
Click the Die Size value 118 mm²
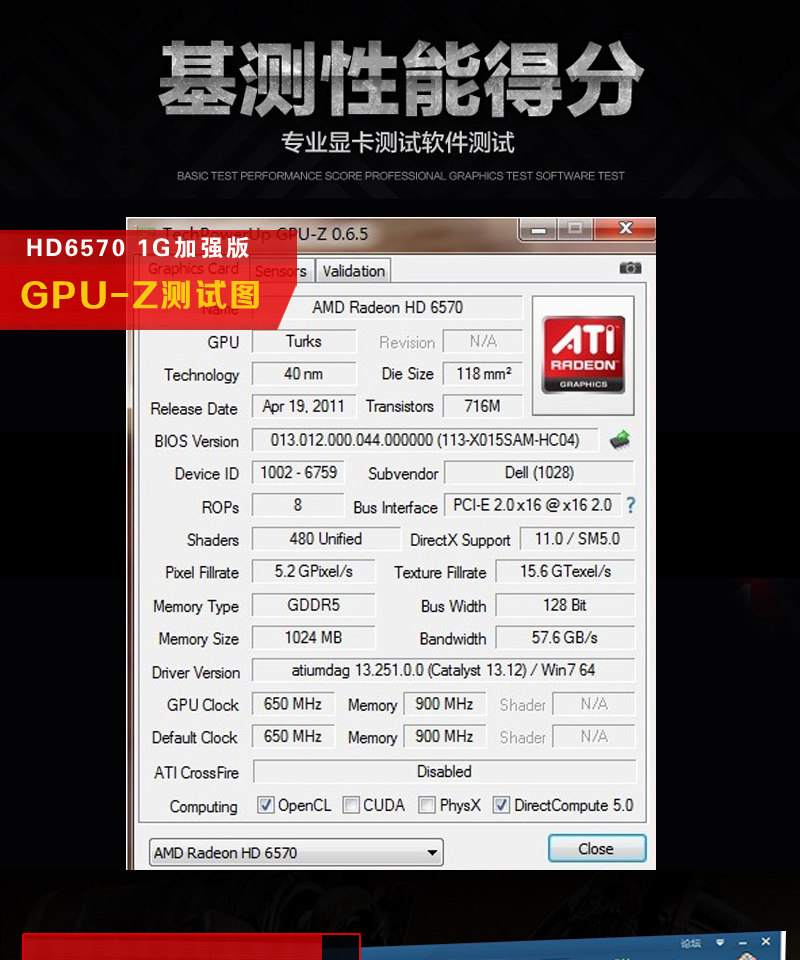pos(484,373)
